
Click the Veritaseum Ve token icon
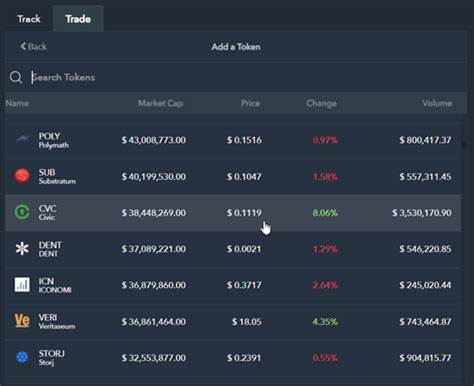pyautogui.click(x=22, y=321)
